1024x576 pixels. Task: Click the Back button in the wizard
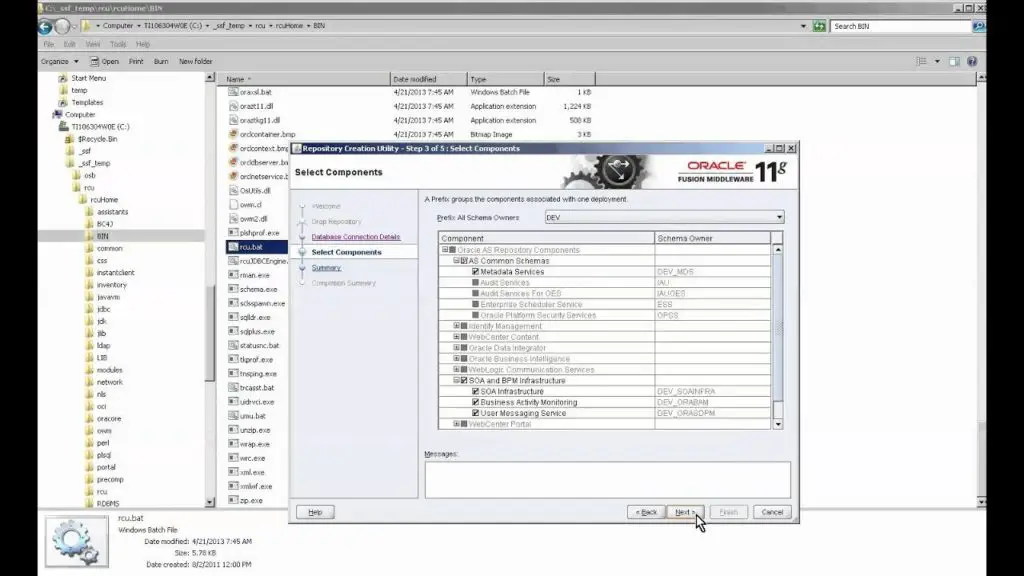click(647, 512)
